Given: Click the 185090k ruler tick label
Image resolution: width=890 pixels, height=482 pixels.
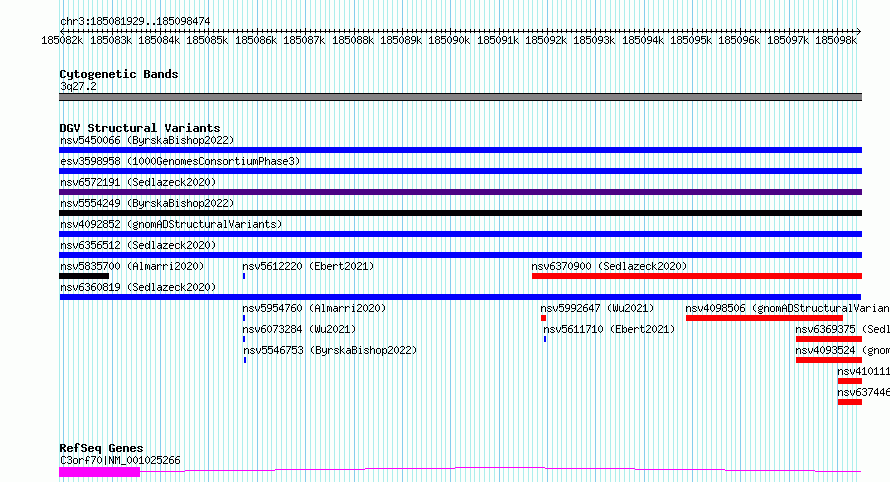Looking at the screenshot, I should pyautogui.click(x=449, y=40).
